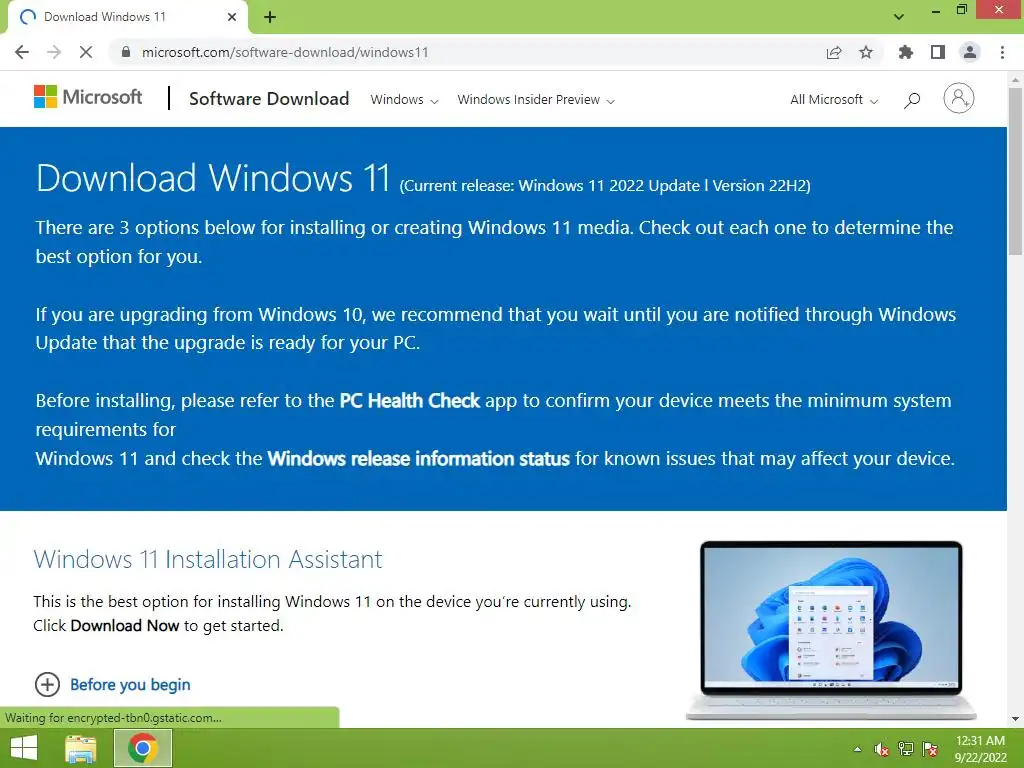Sign in with the account icon
Viewport: 1024px width, 768px height.
coord(959,99)
